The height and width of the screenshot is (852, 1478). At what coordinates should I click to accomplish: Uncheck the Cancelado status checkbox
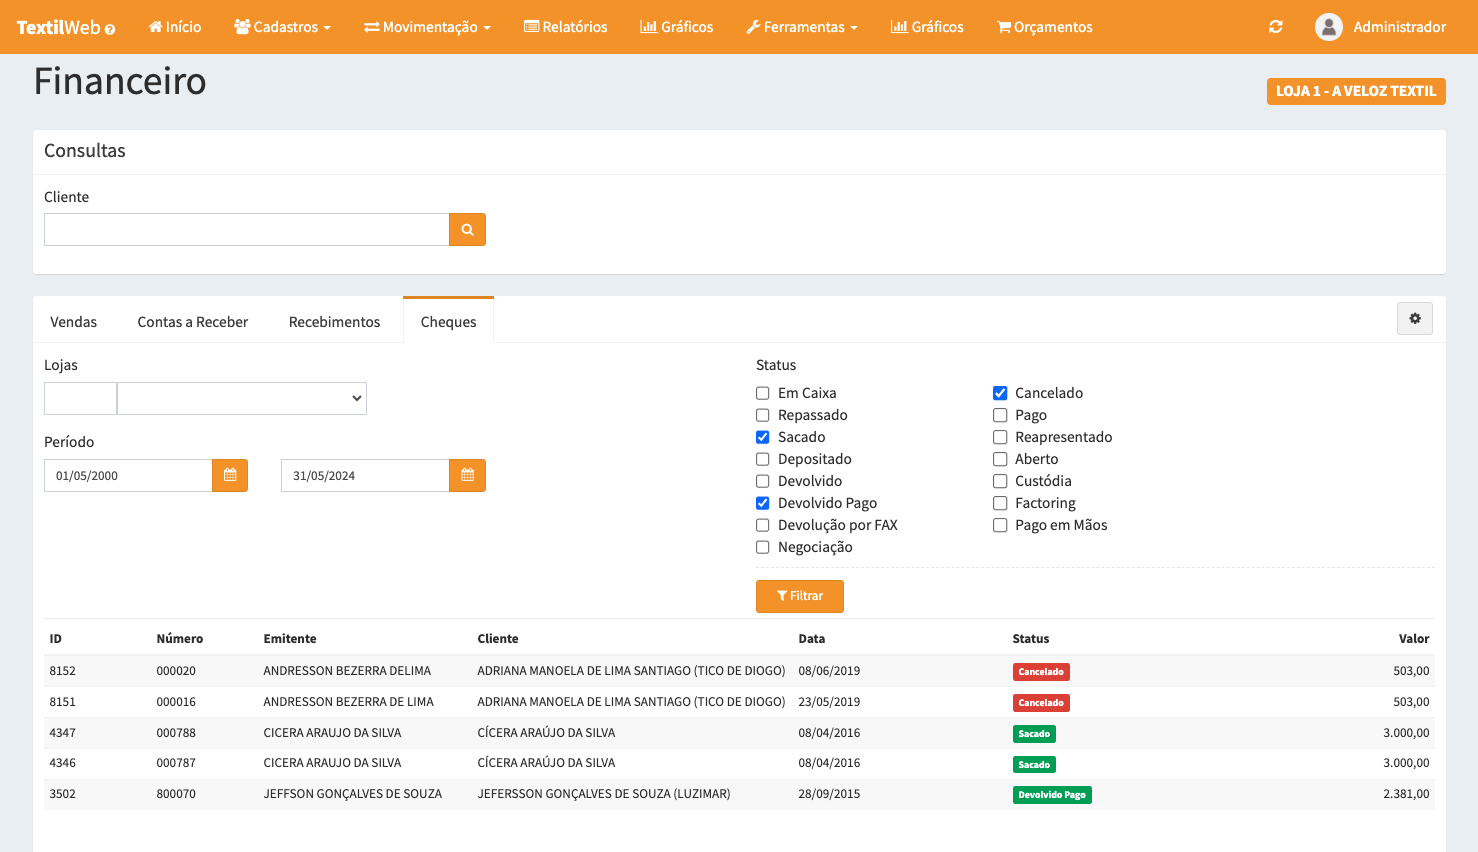1000,394
